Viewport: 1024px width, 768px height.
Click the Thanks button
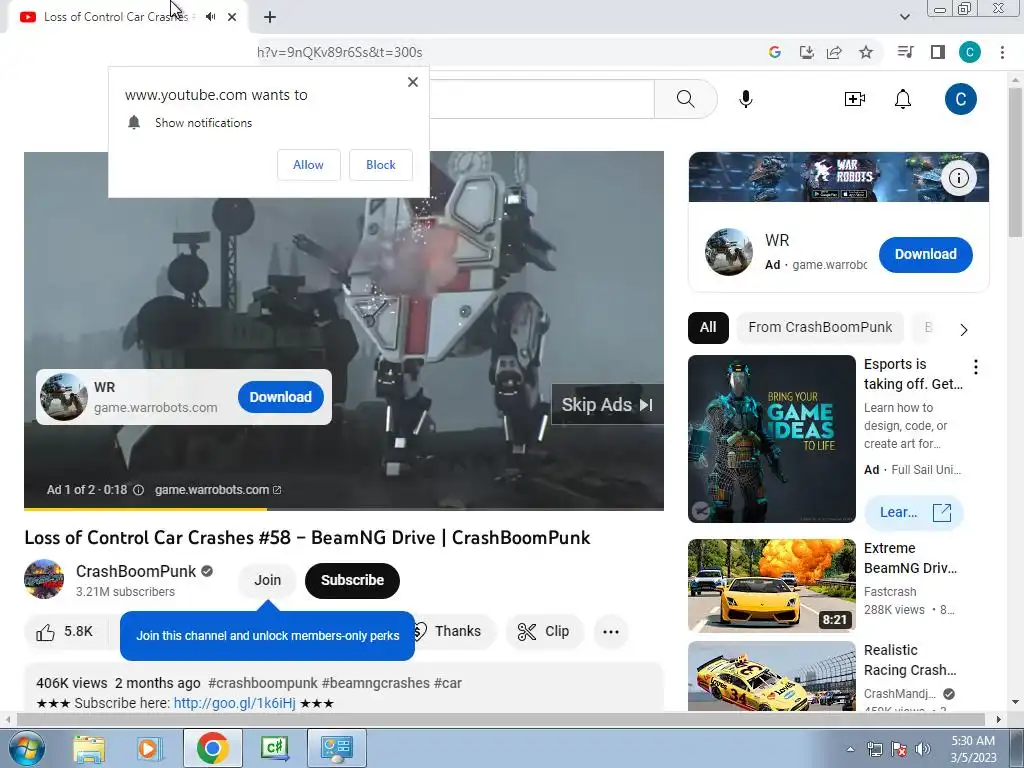(x=457, y=632)
